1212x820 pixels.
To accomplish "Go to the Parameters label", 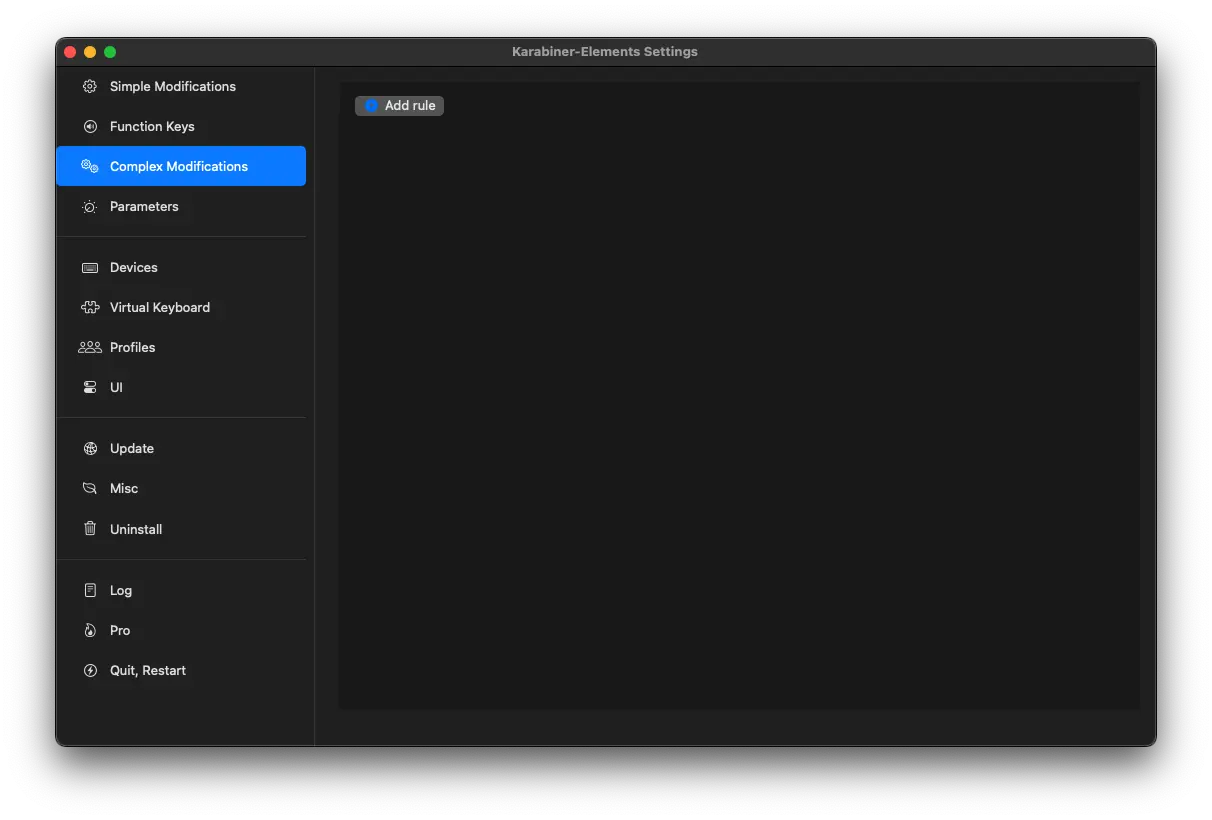I will (144, 206).
